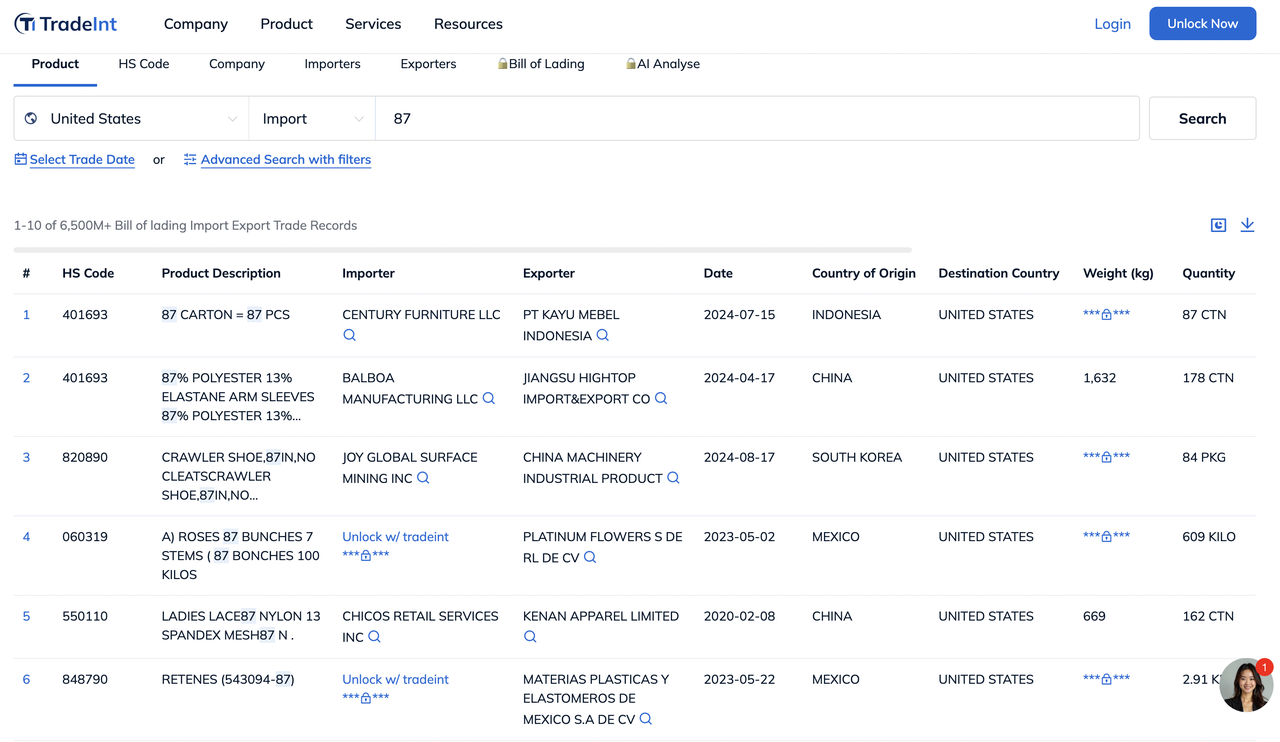Click the locked weight icon in the INDONESIA row
Viewport: 1280px width, 742px height.
point(1106,315)
